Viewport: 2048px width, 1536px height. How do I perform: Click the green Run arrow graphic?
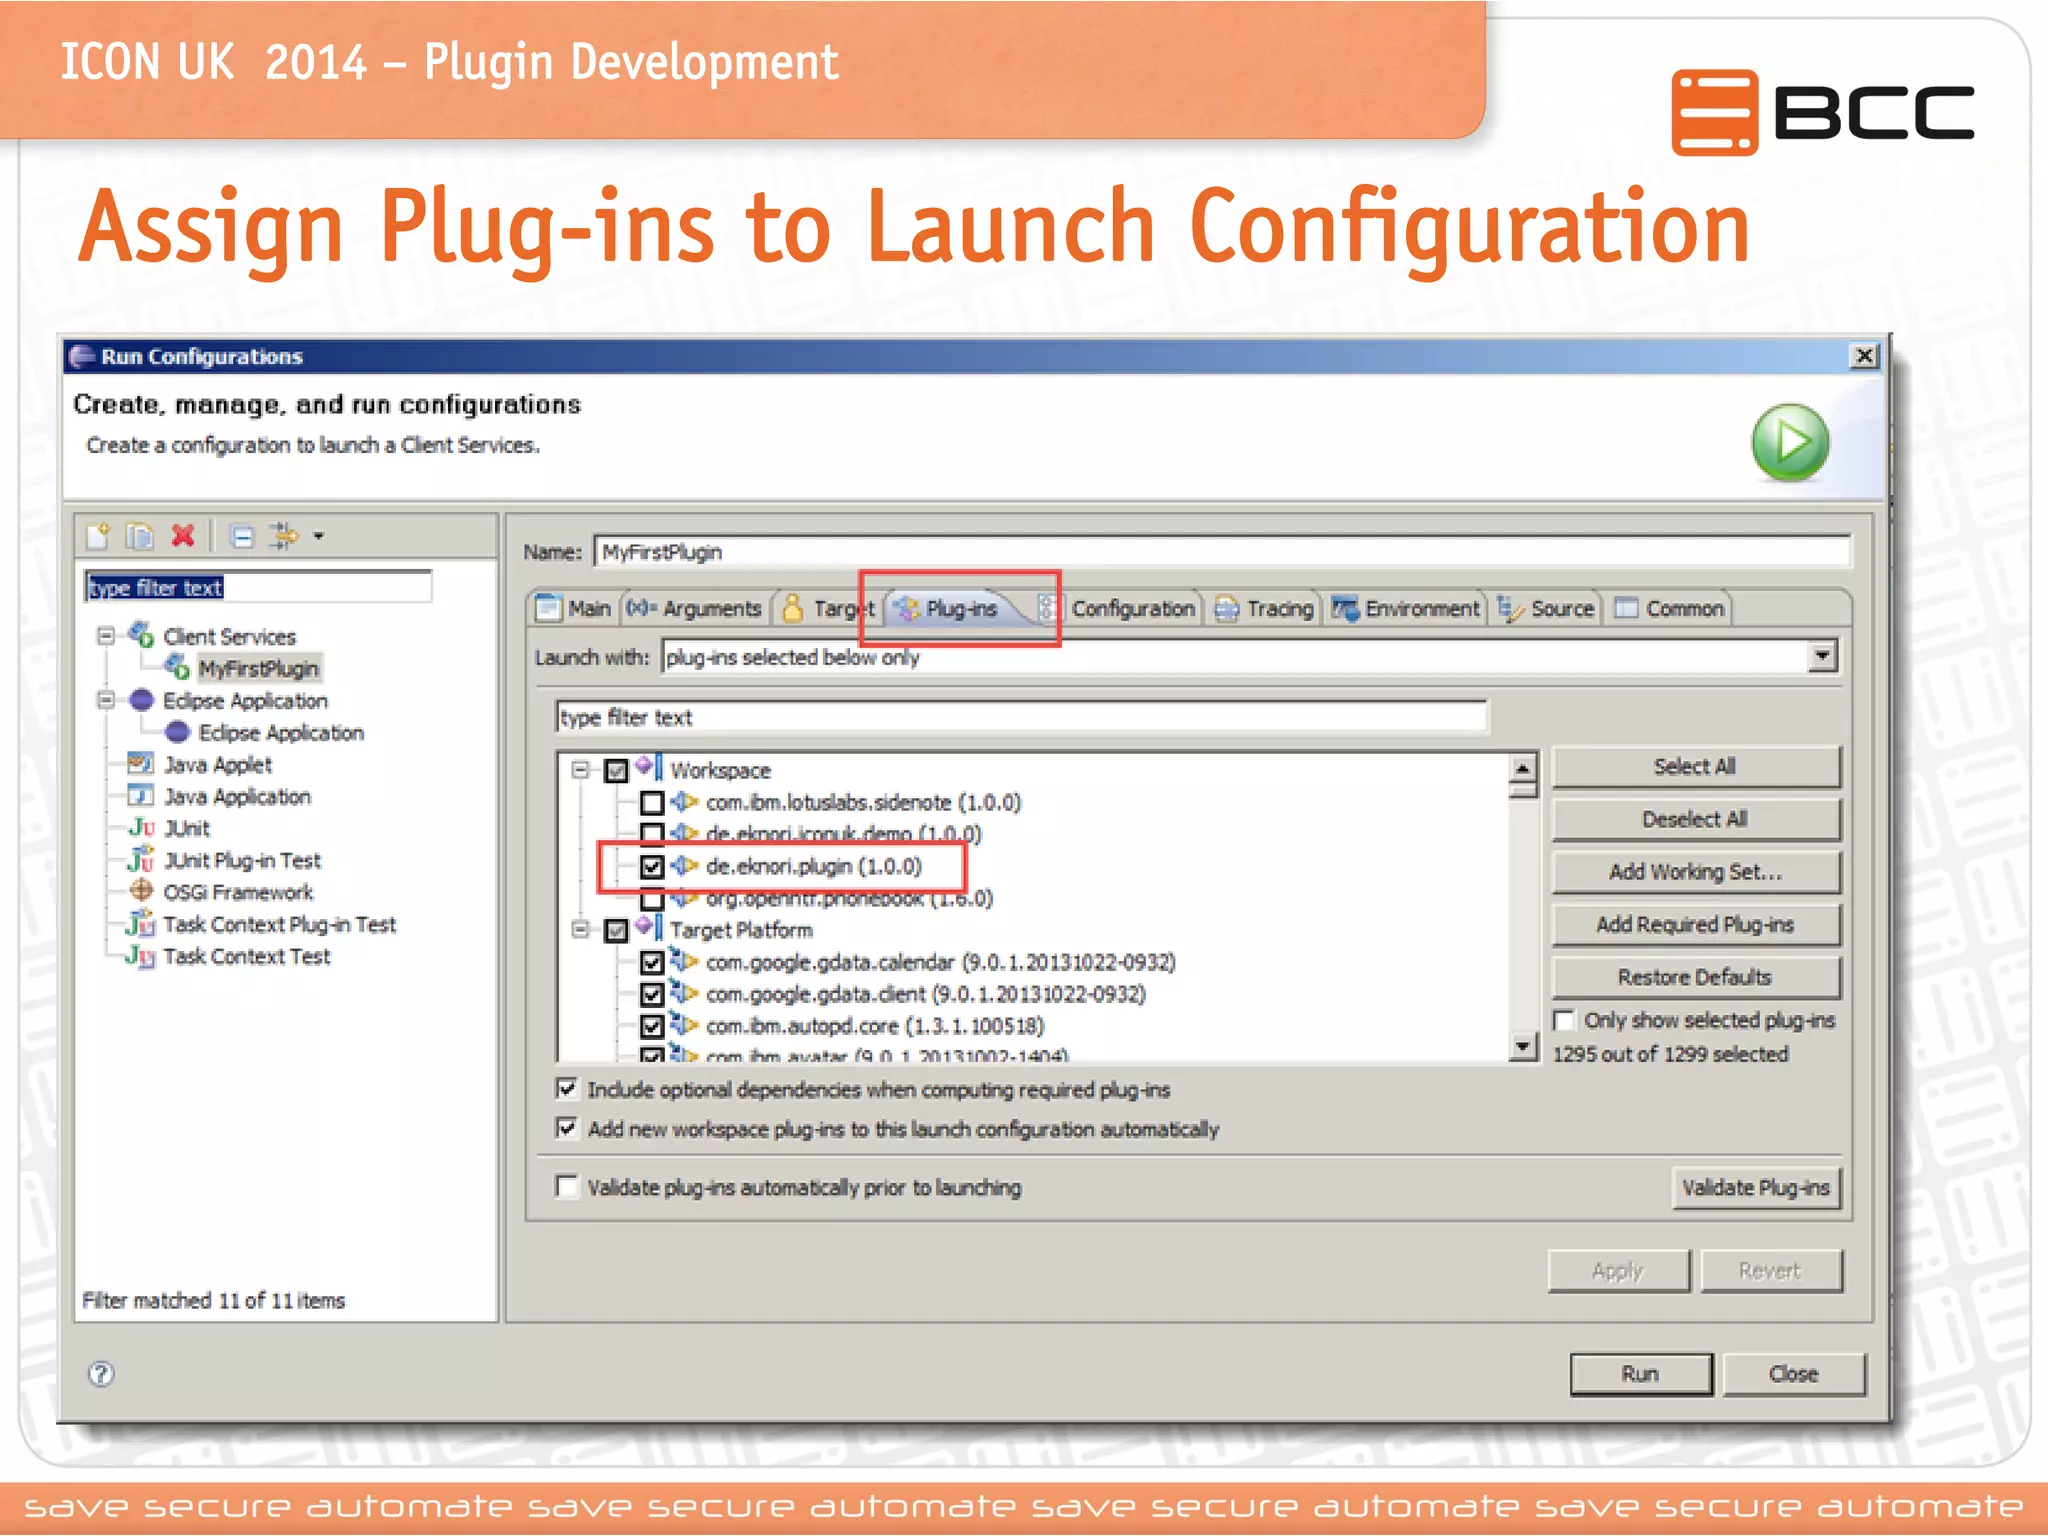pyautogui.click(x=1790, y=442)
